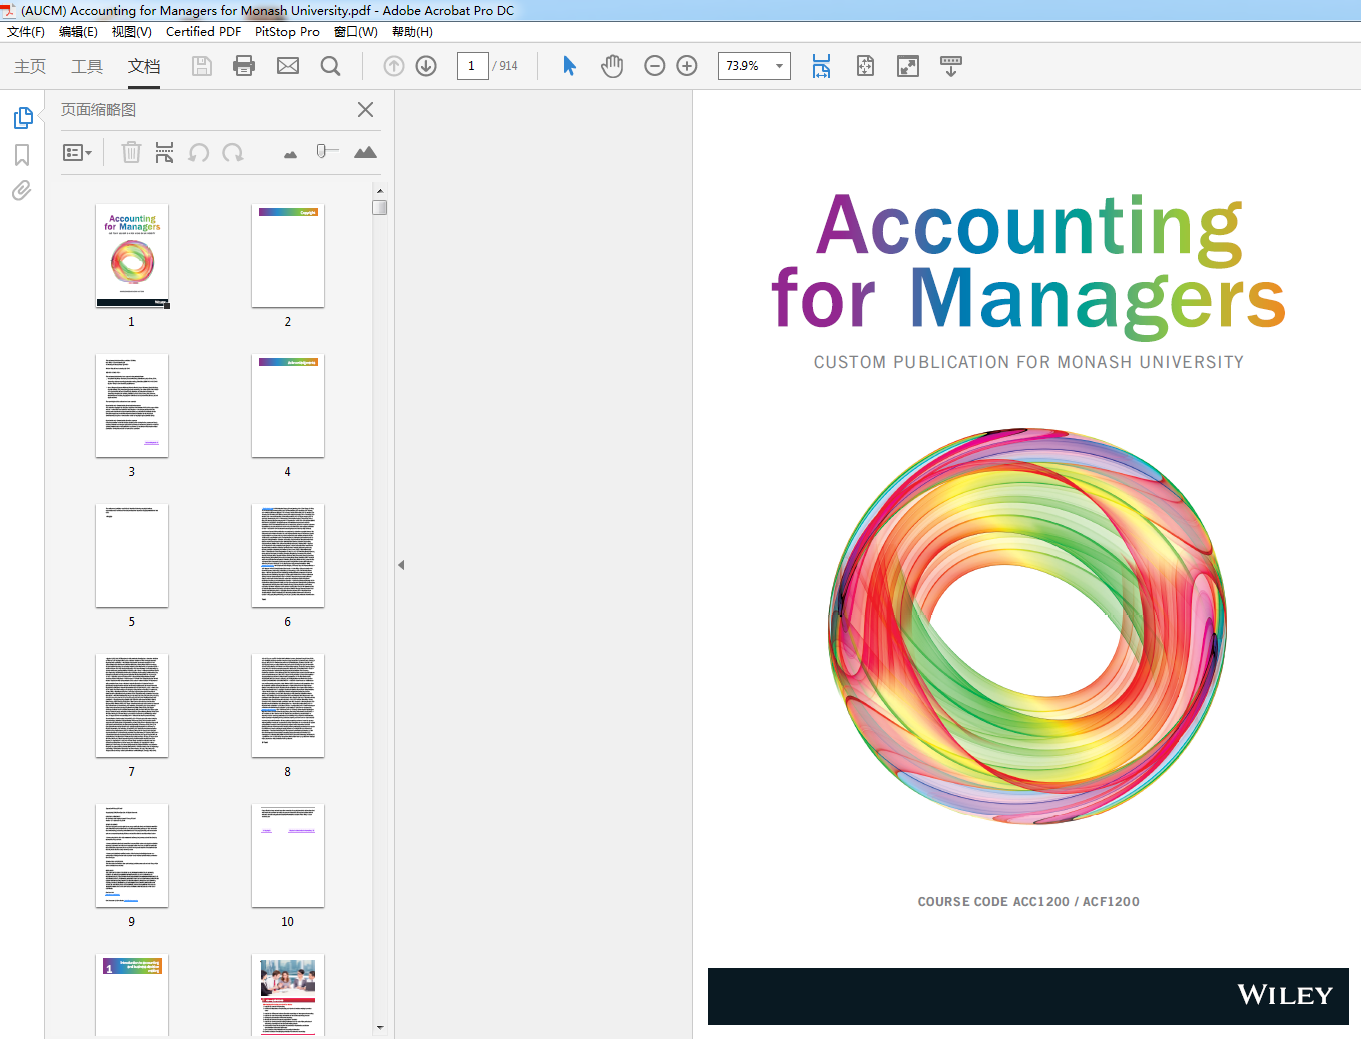This screenshot has height=1039, width=1361.
Task: Open Page Thumbnails sidebar icon
Action: 23,118
